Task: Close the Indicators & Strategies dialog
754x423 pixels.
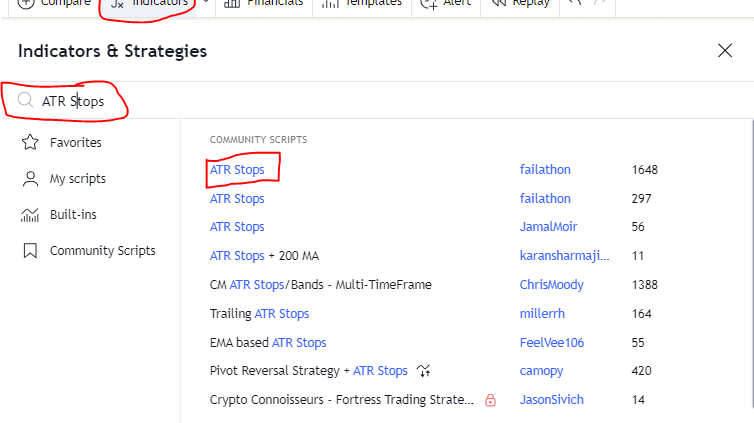Action: pos(725,51)
